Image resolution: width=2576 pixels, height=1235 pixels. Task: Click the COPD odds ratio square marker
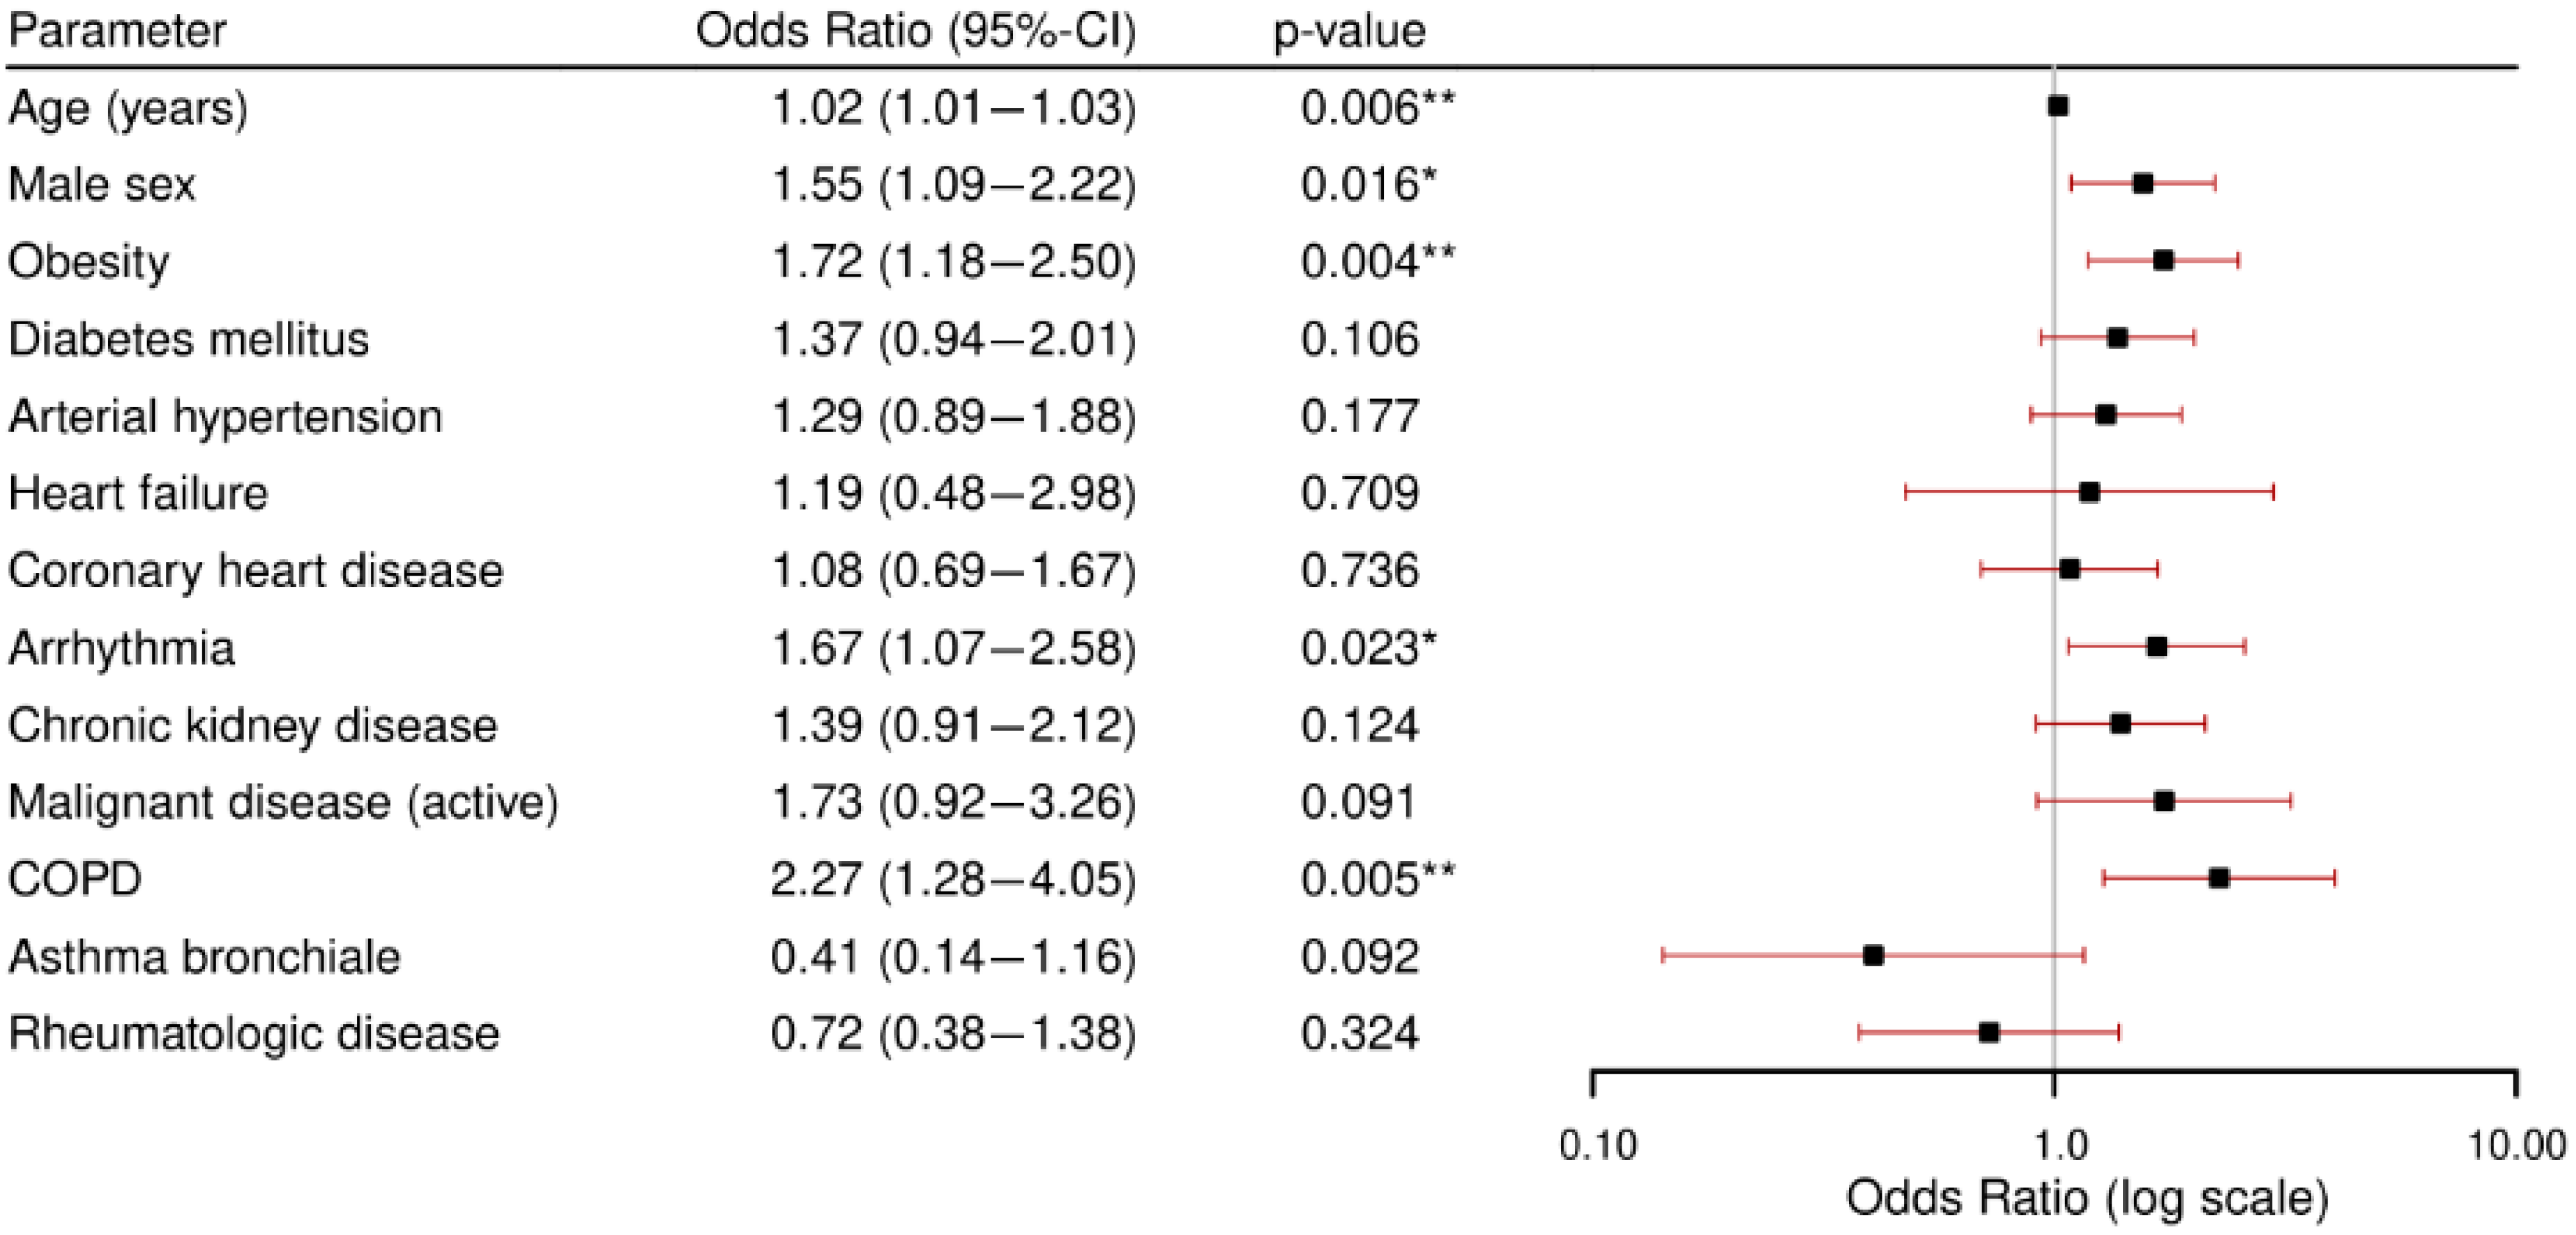(2219, 878)
